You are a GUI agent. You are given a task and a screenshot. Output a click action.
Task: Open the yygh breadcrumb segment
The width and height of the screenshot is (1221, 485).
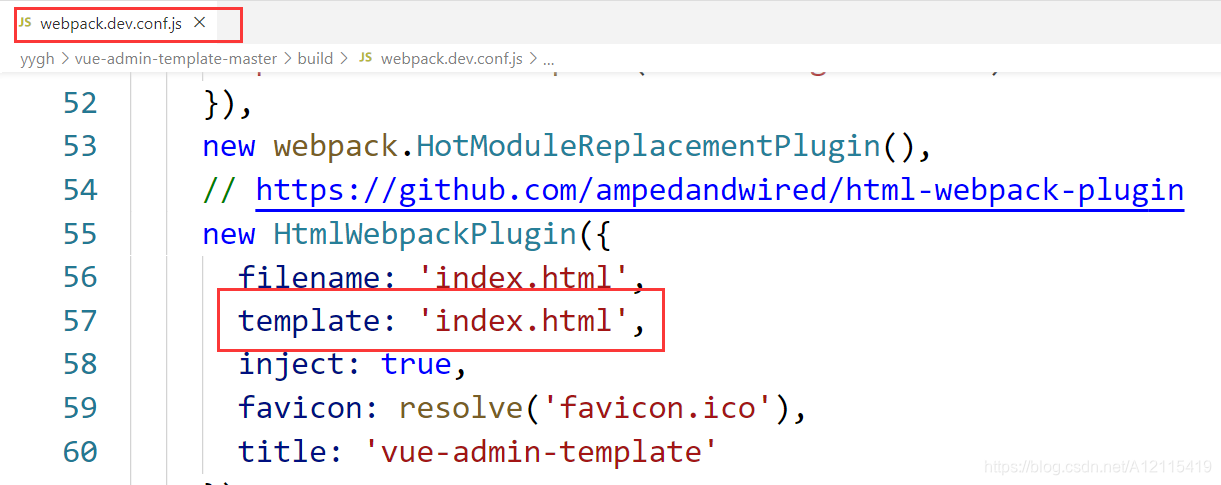(x=38, y=59)
